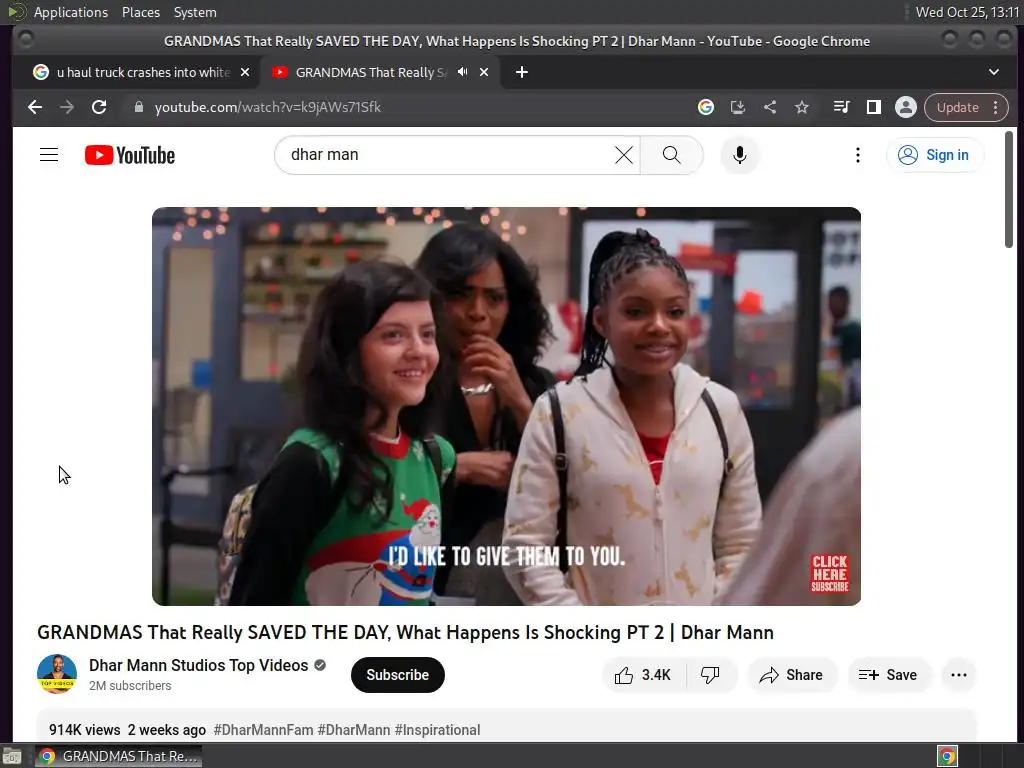
Task: Share the video
Action: tap(791, 675)
